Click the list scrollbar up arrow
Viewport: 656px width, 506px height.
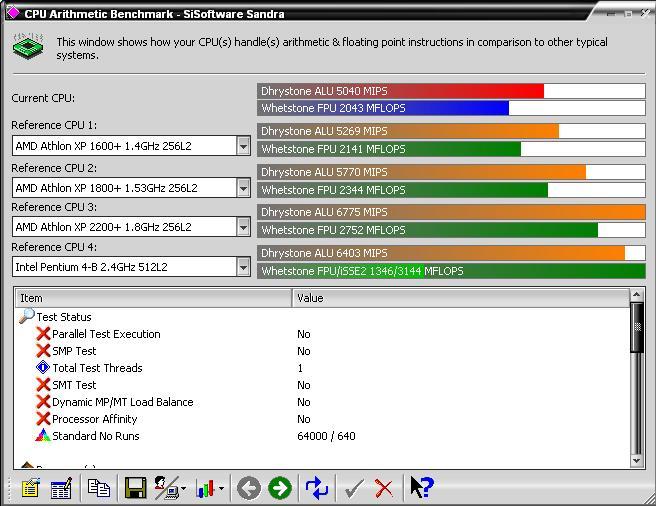click(x=638, y=298)
